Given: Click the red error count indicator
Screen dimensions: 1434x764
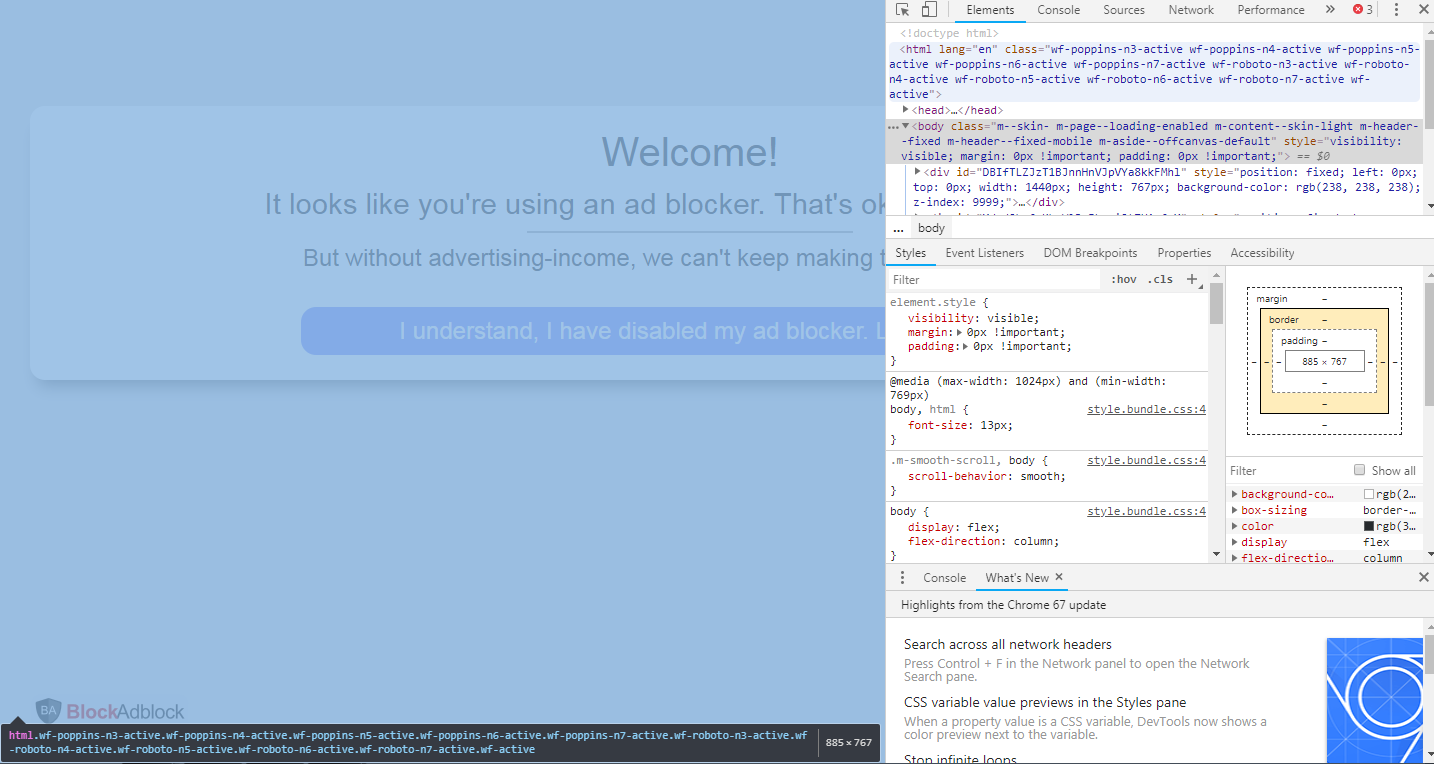Looking at the screenshot, I should click(1363, 10).
